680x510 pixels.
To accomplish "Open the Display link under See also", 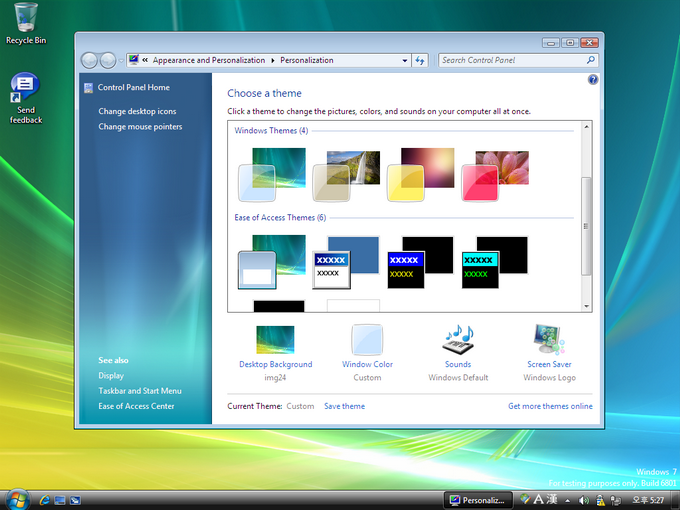I will pyautogui.click(x=111, y=376).
